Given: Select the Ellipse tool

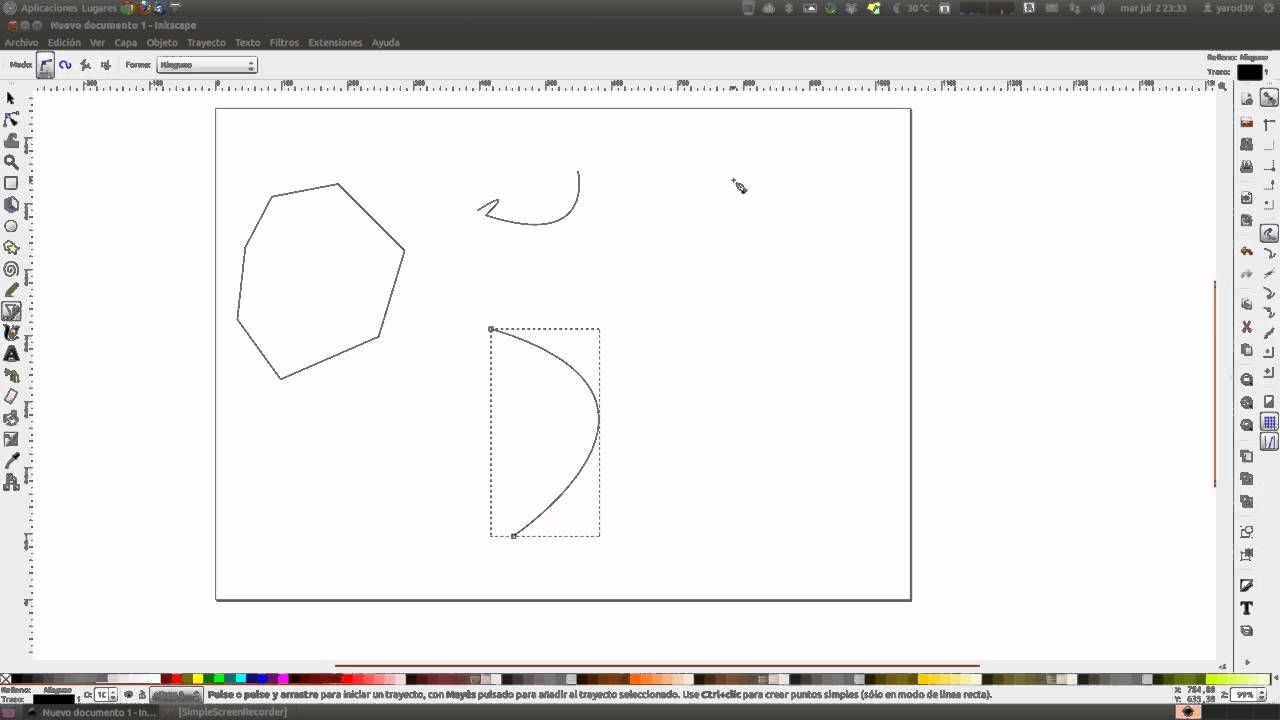Looking at the screenshot, I should coord(11,226).
